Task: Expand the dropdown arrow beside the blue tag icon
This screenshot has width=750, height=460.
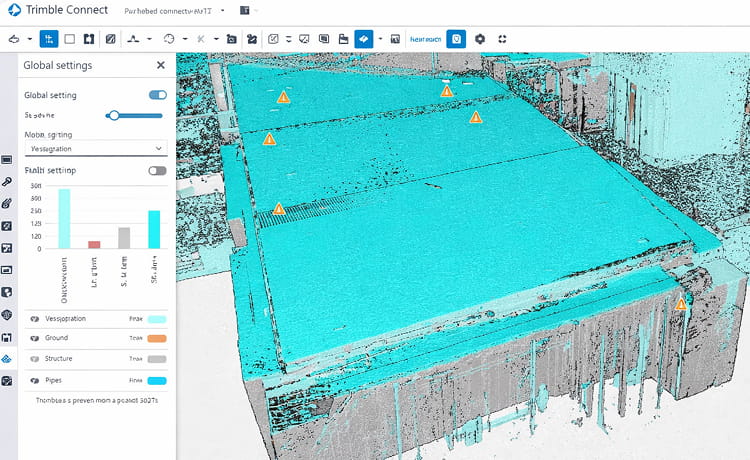Action: pos(380,39)
